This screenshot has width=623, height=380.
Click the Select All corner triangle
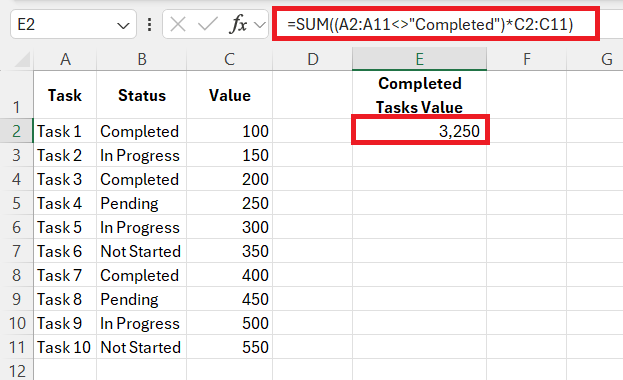[22, 60]
